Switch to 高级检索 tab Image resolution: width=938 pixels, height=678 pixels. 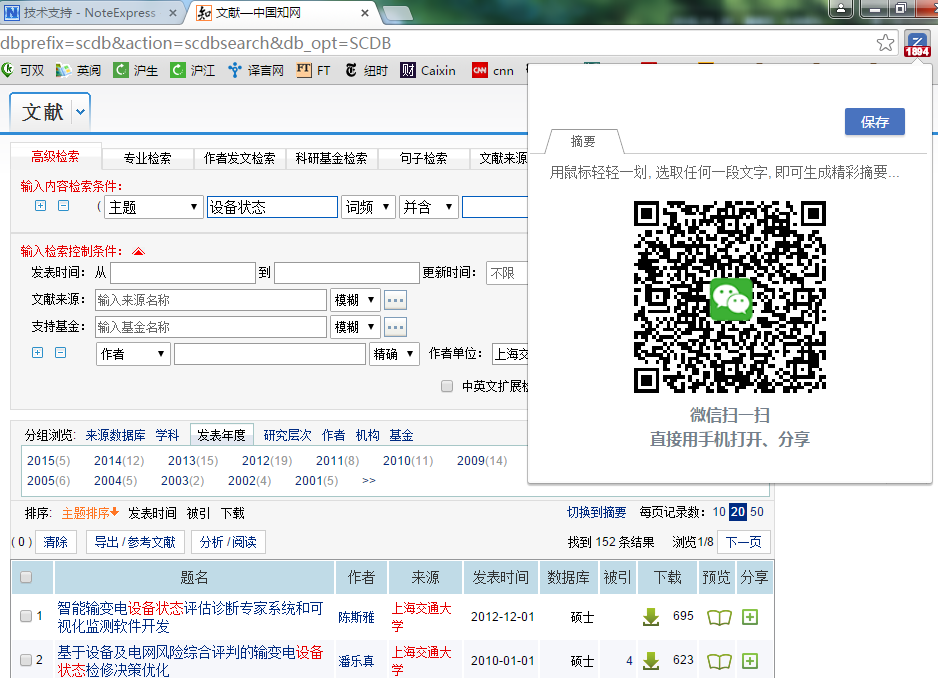(56, 157)
